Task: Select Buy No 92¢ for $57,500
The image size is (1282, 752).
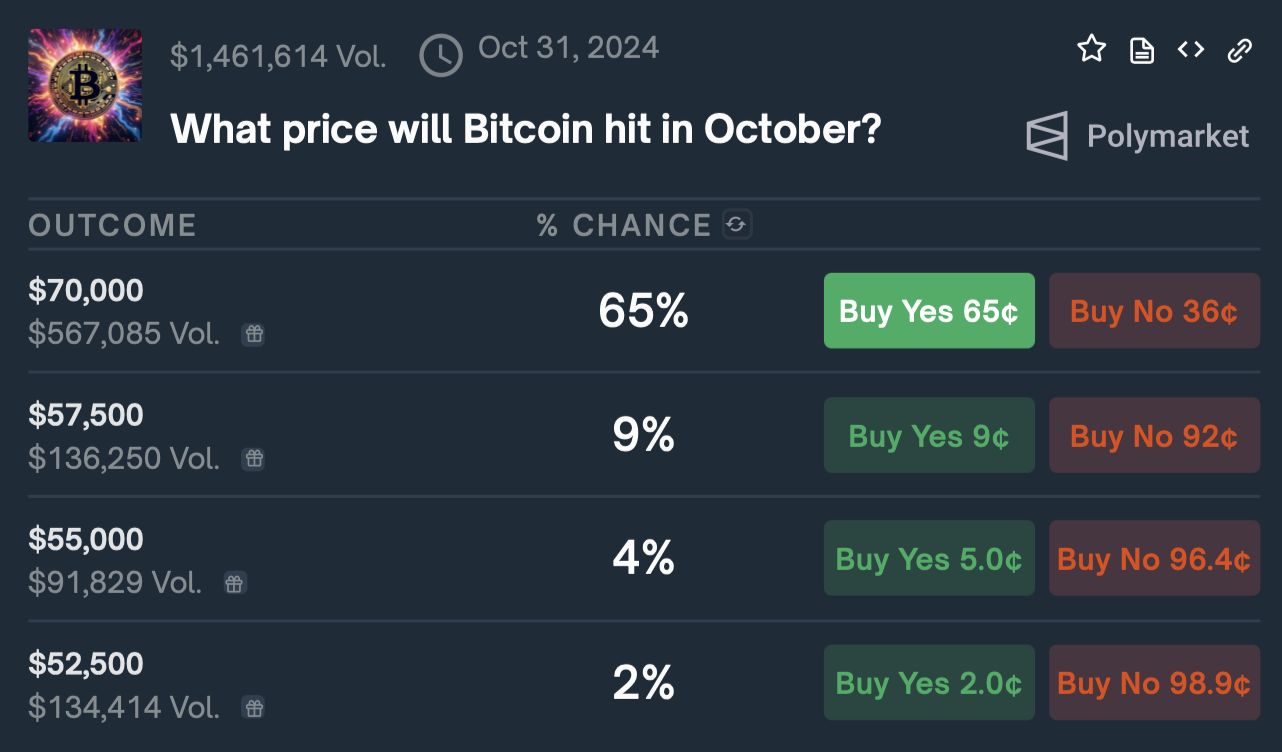Action: [x=1154, y=435]
